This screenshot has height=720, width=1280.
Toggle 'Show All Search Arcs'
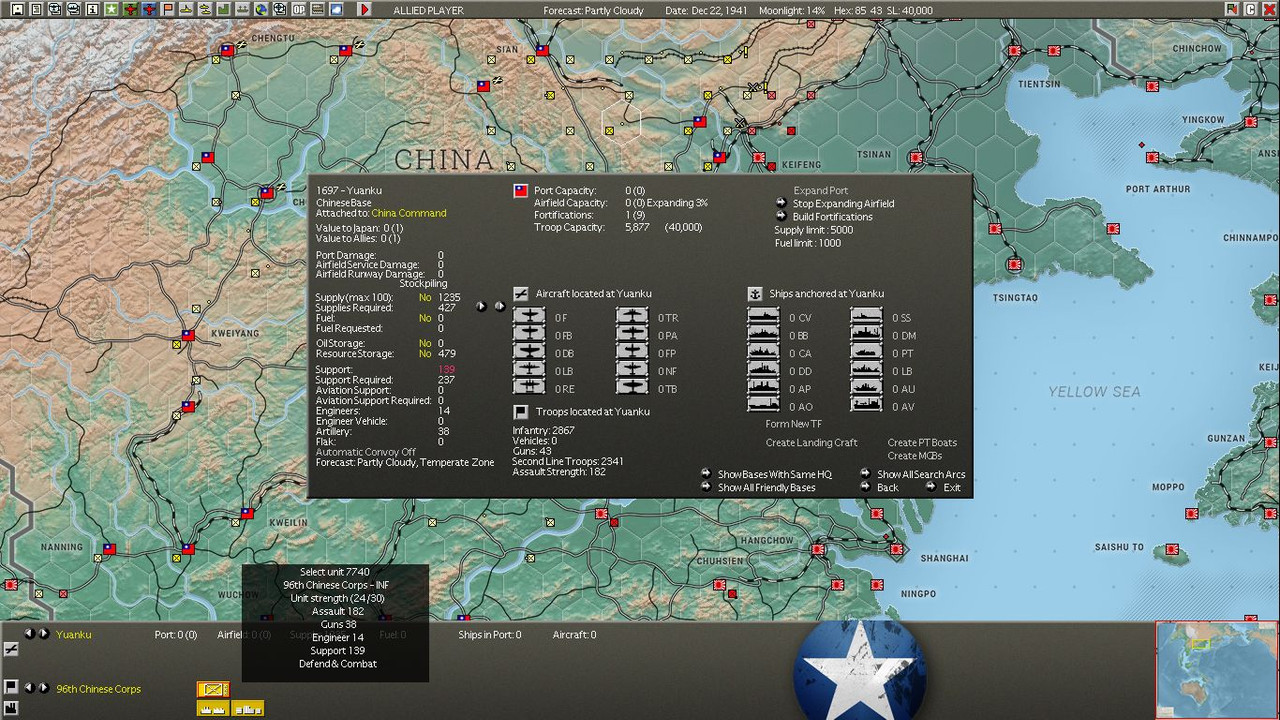(x=913, y=474)
